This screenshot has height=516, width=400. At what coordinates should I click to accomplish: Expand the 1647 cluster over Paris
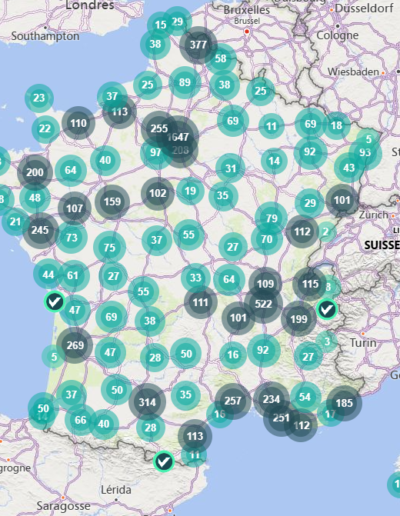[178, 137]
